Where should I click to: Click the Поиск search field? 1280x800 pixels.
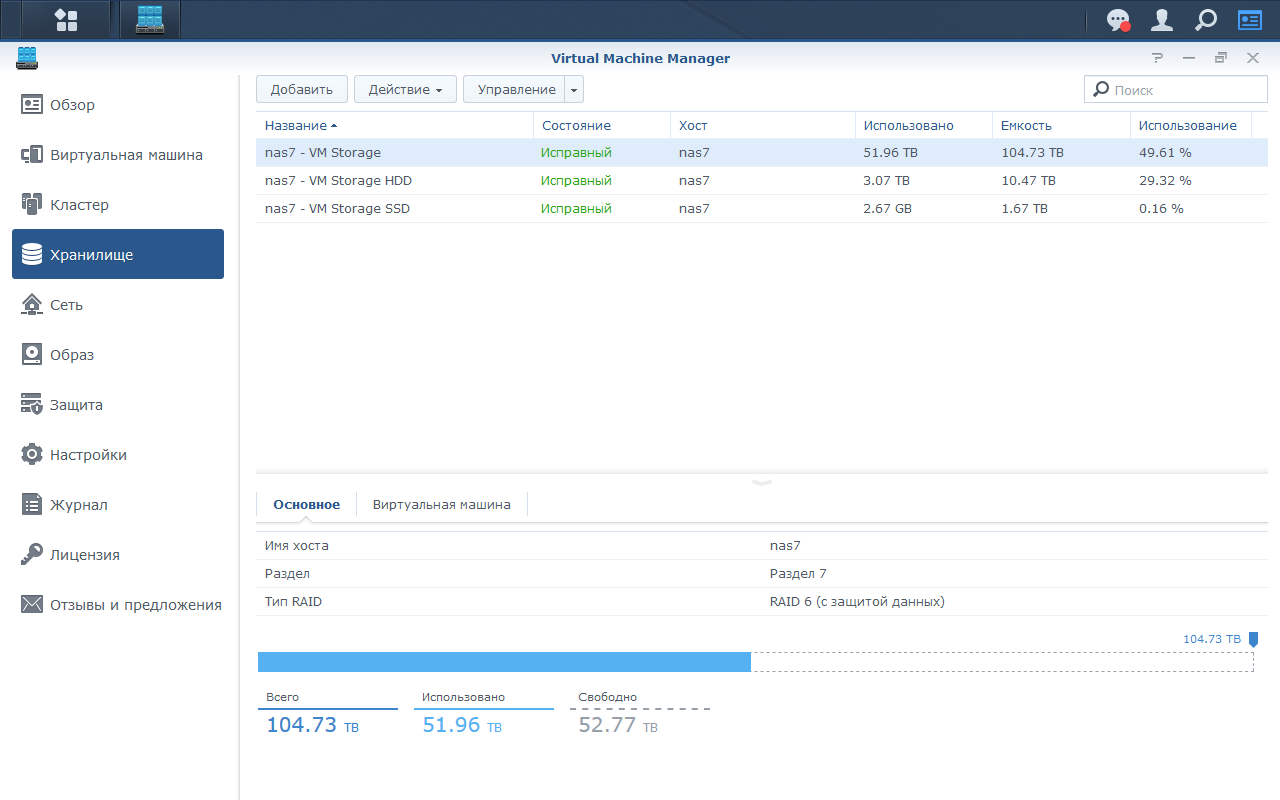pyautogui.click(x=1175, y=89)
